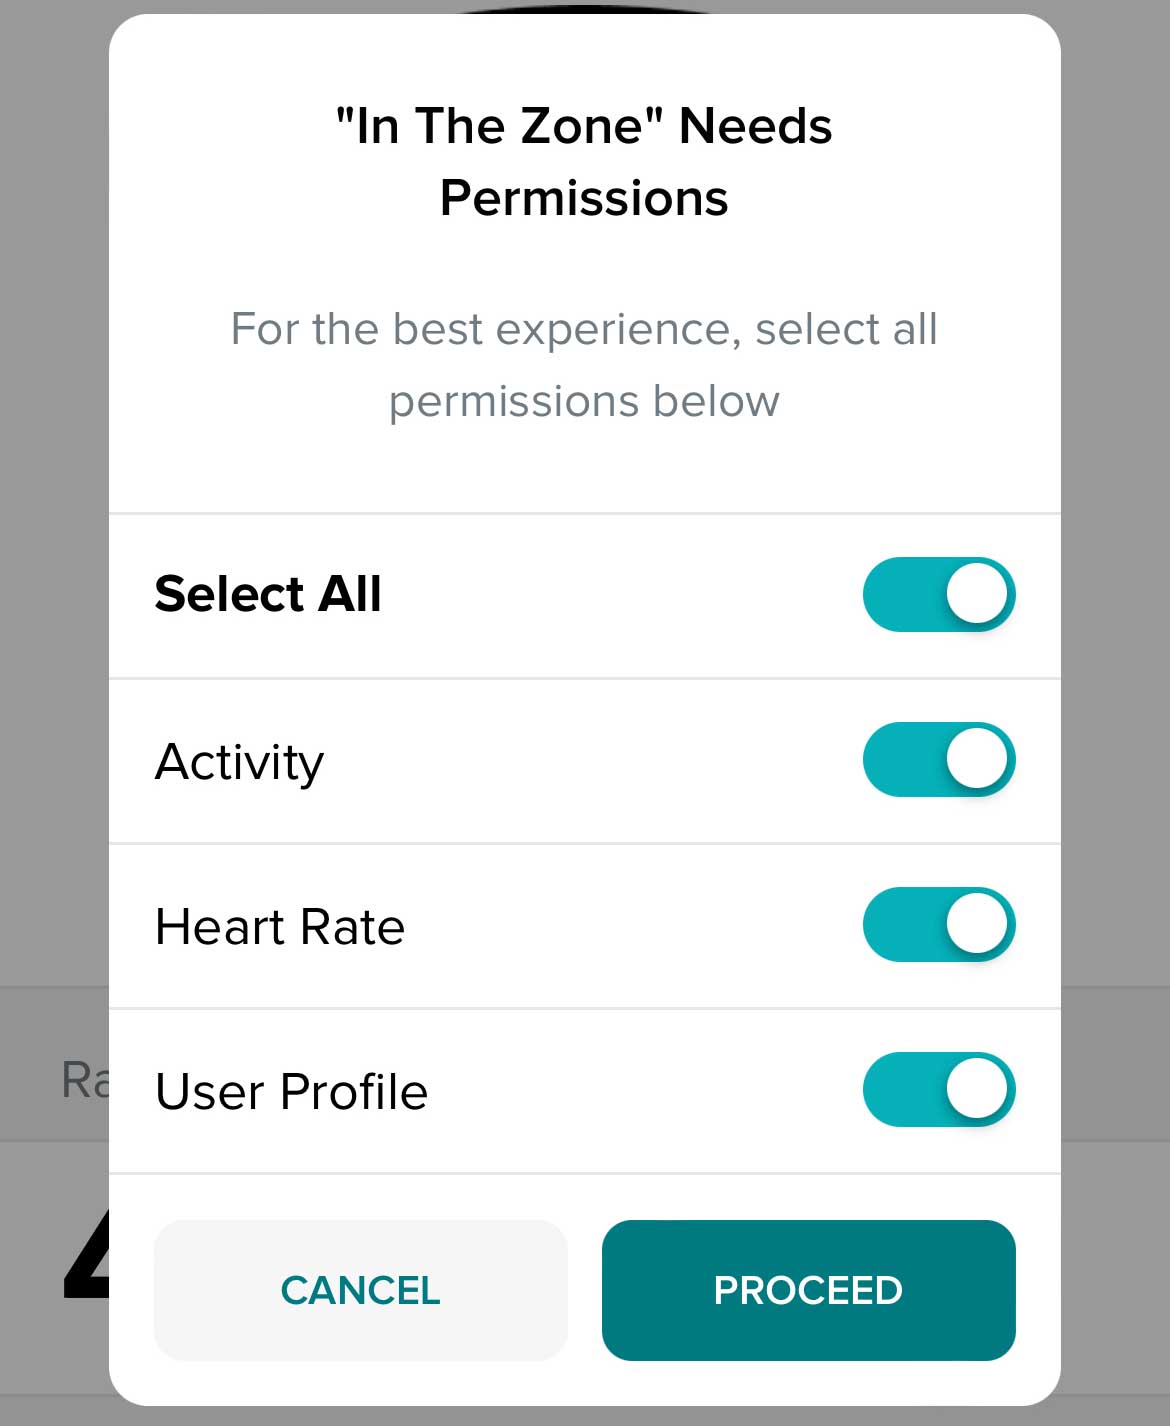Select the dialog title text
1170x1426 pixels.
coord(583,160)
